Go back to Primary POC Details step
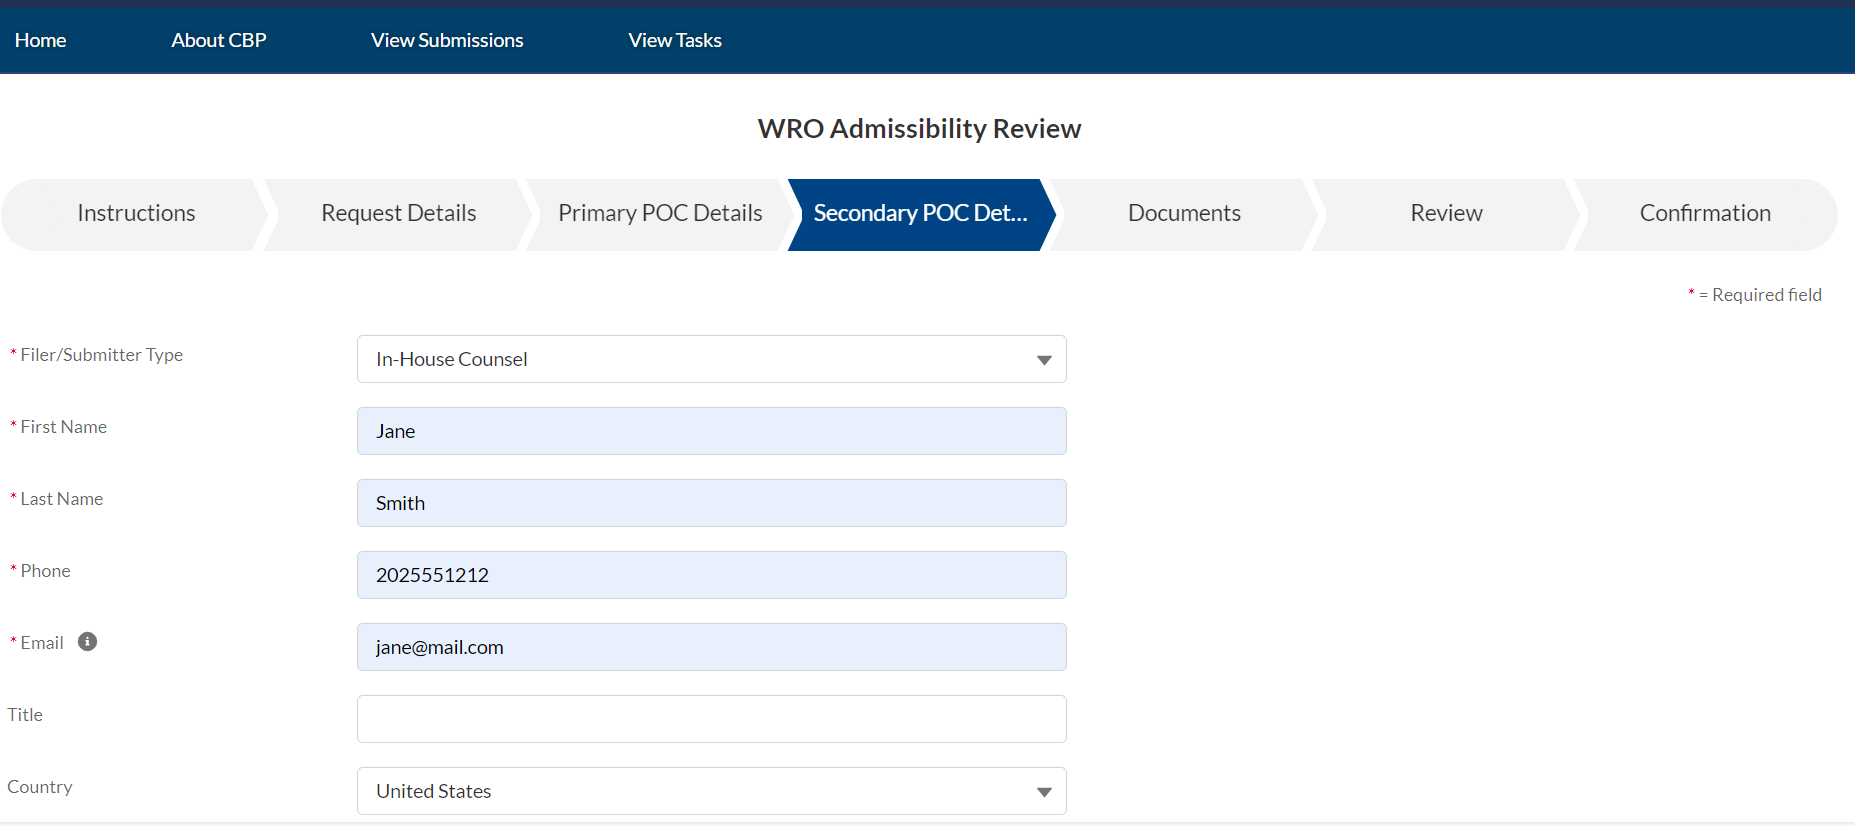The image size is (1855, 826). click(x=660, y=214)
